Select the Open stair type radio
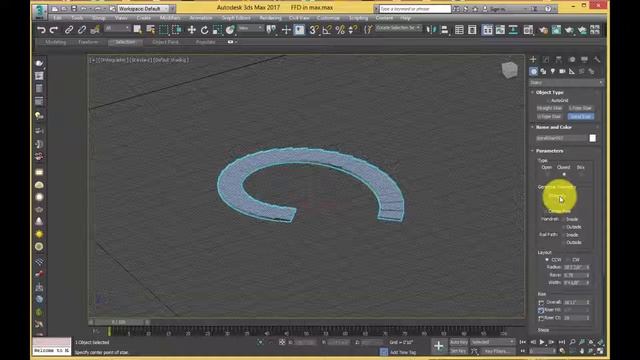Screen dimensions: 640x360 [547, 175]
